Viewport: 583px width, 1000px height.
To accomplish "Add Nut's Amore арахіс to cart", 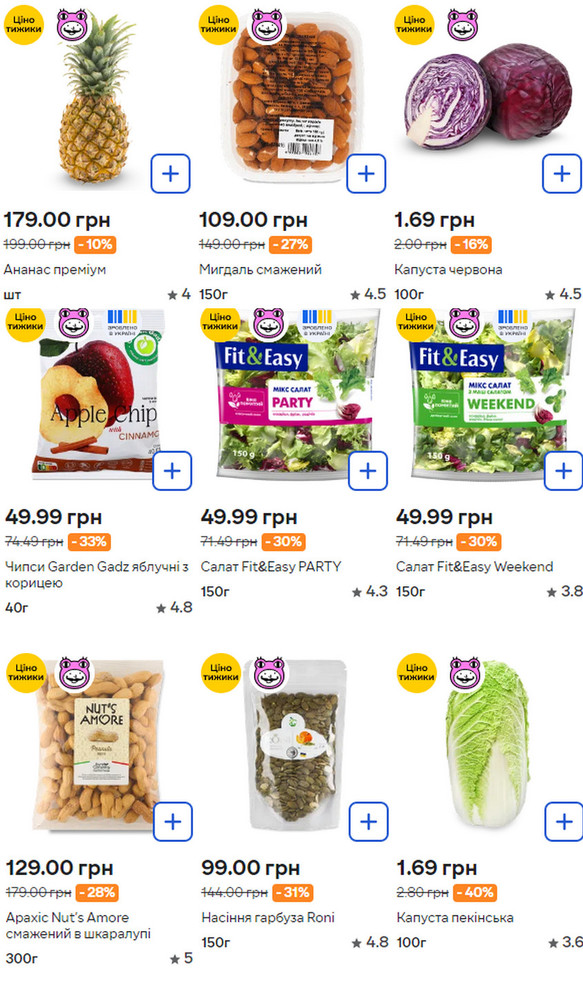I will pyautogui.click(x=173, y=821).
